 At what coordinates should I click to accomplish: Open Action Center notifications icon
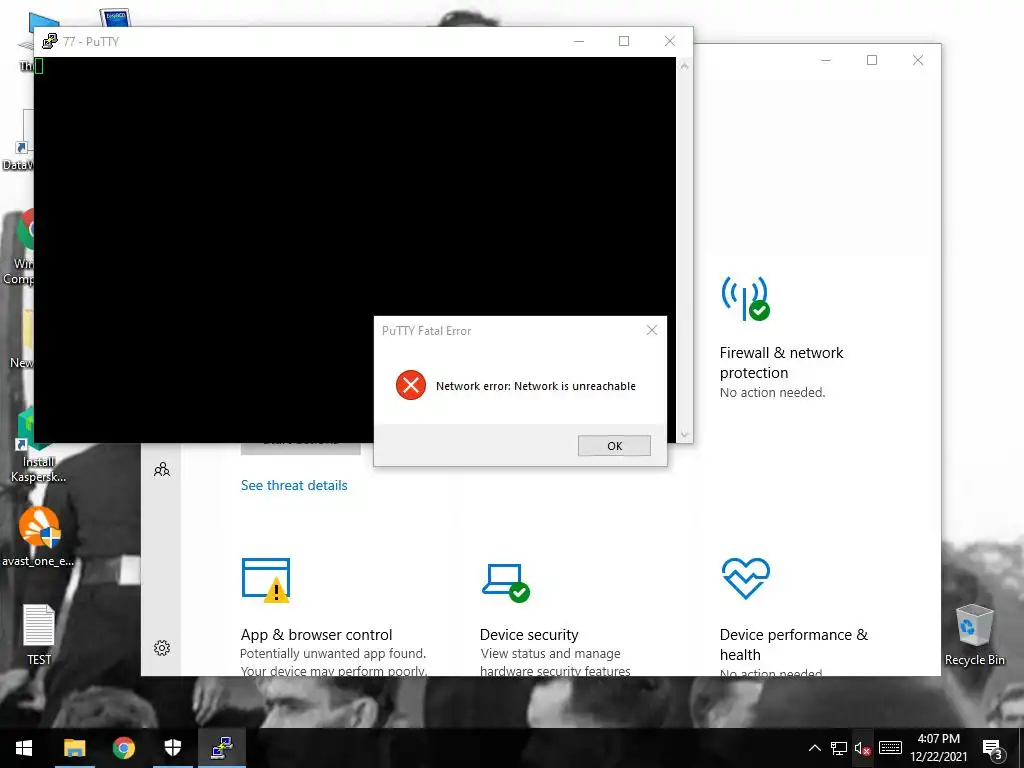click(x=992, y=749)
